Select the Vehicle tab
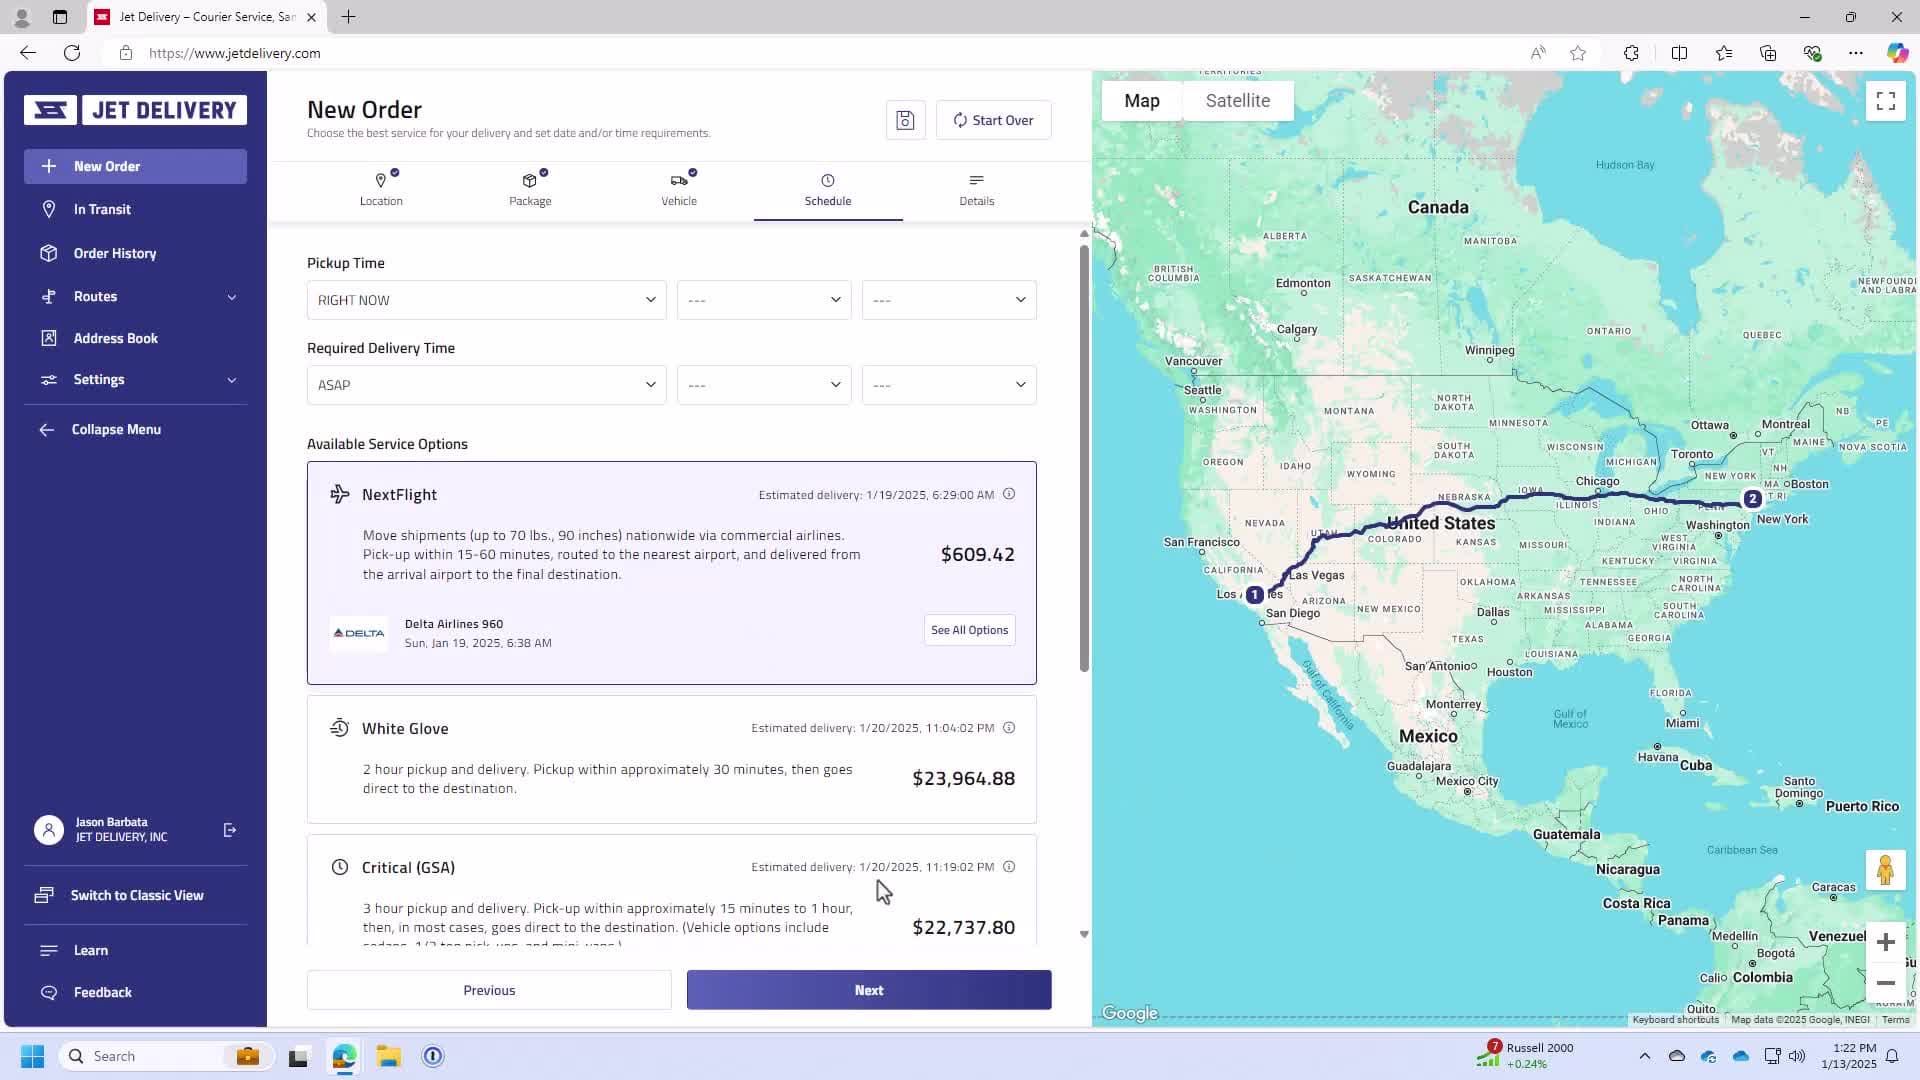The image size is (1920, 1080). 679,189
